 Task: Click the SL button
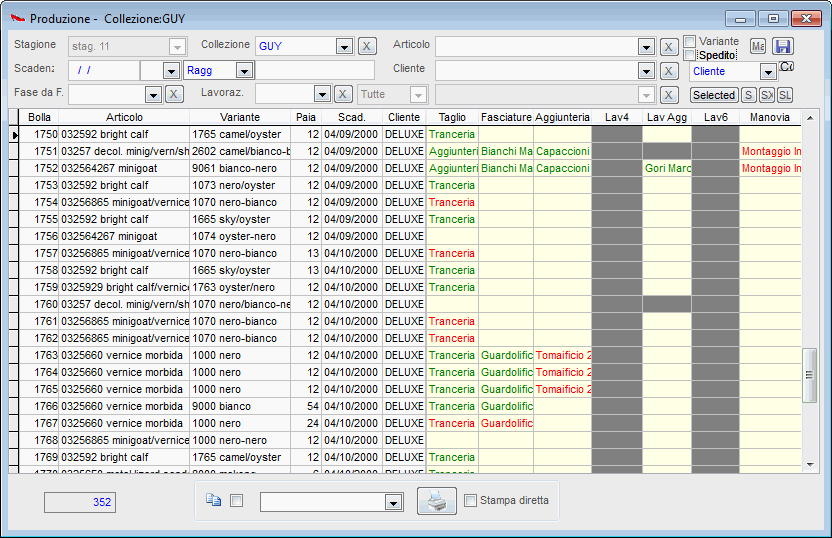(785, 95)
